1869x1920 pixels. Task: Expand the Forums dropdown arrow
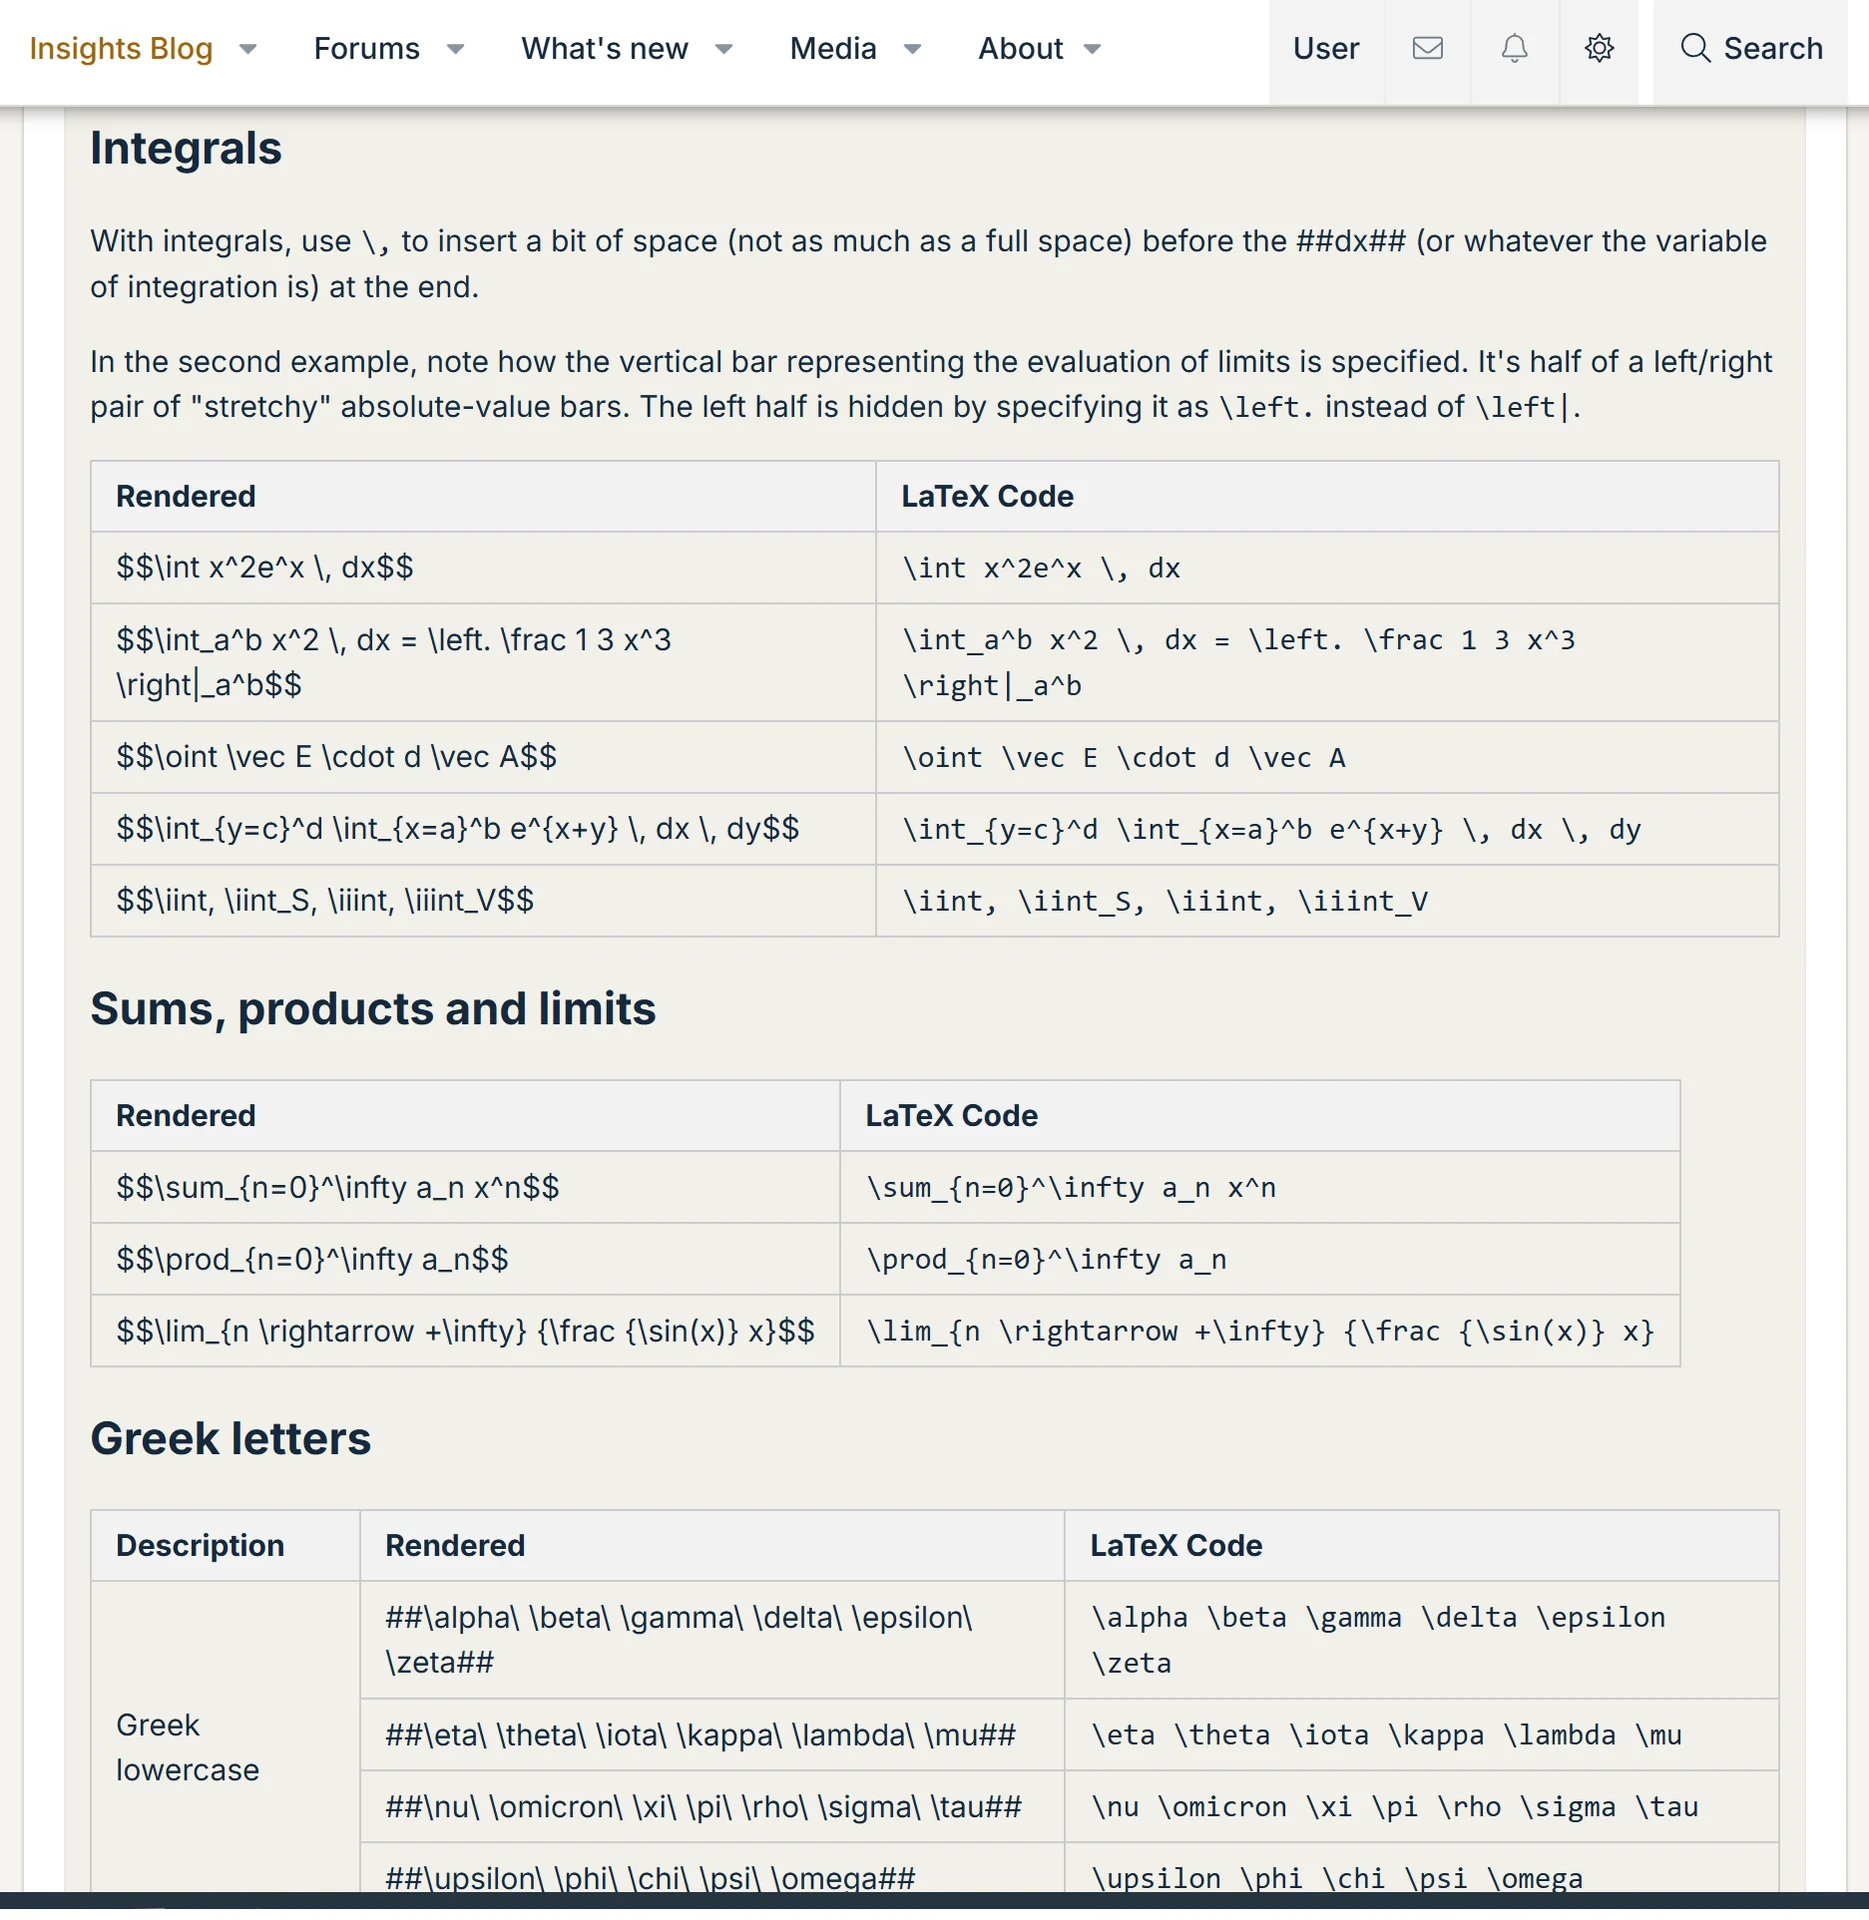point(455,49)
